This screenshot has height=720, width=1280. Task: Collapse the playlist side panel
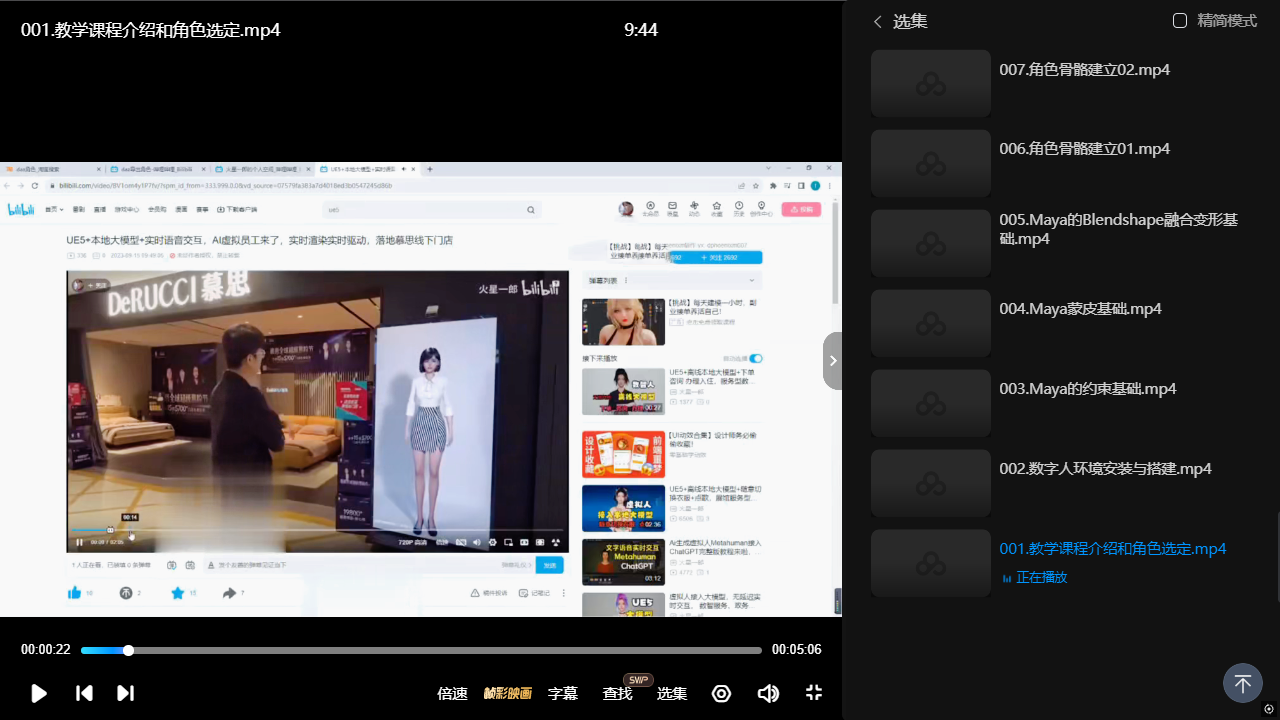832,361
